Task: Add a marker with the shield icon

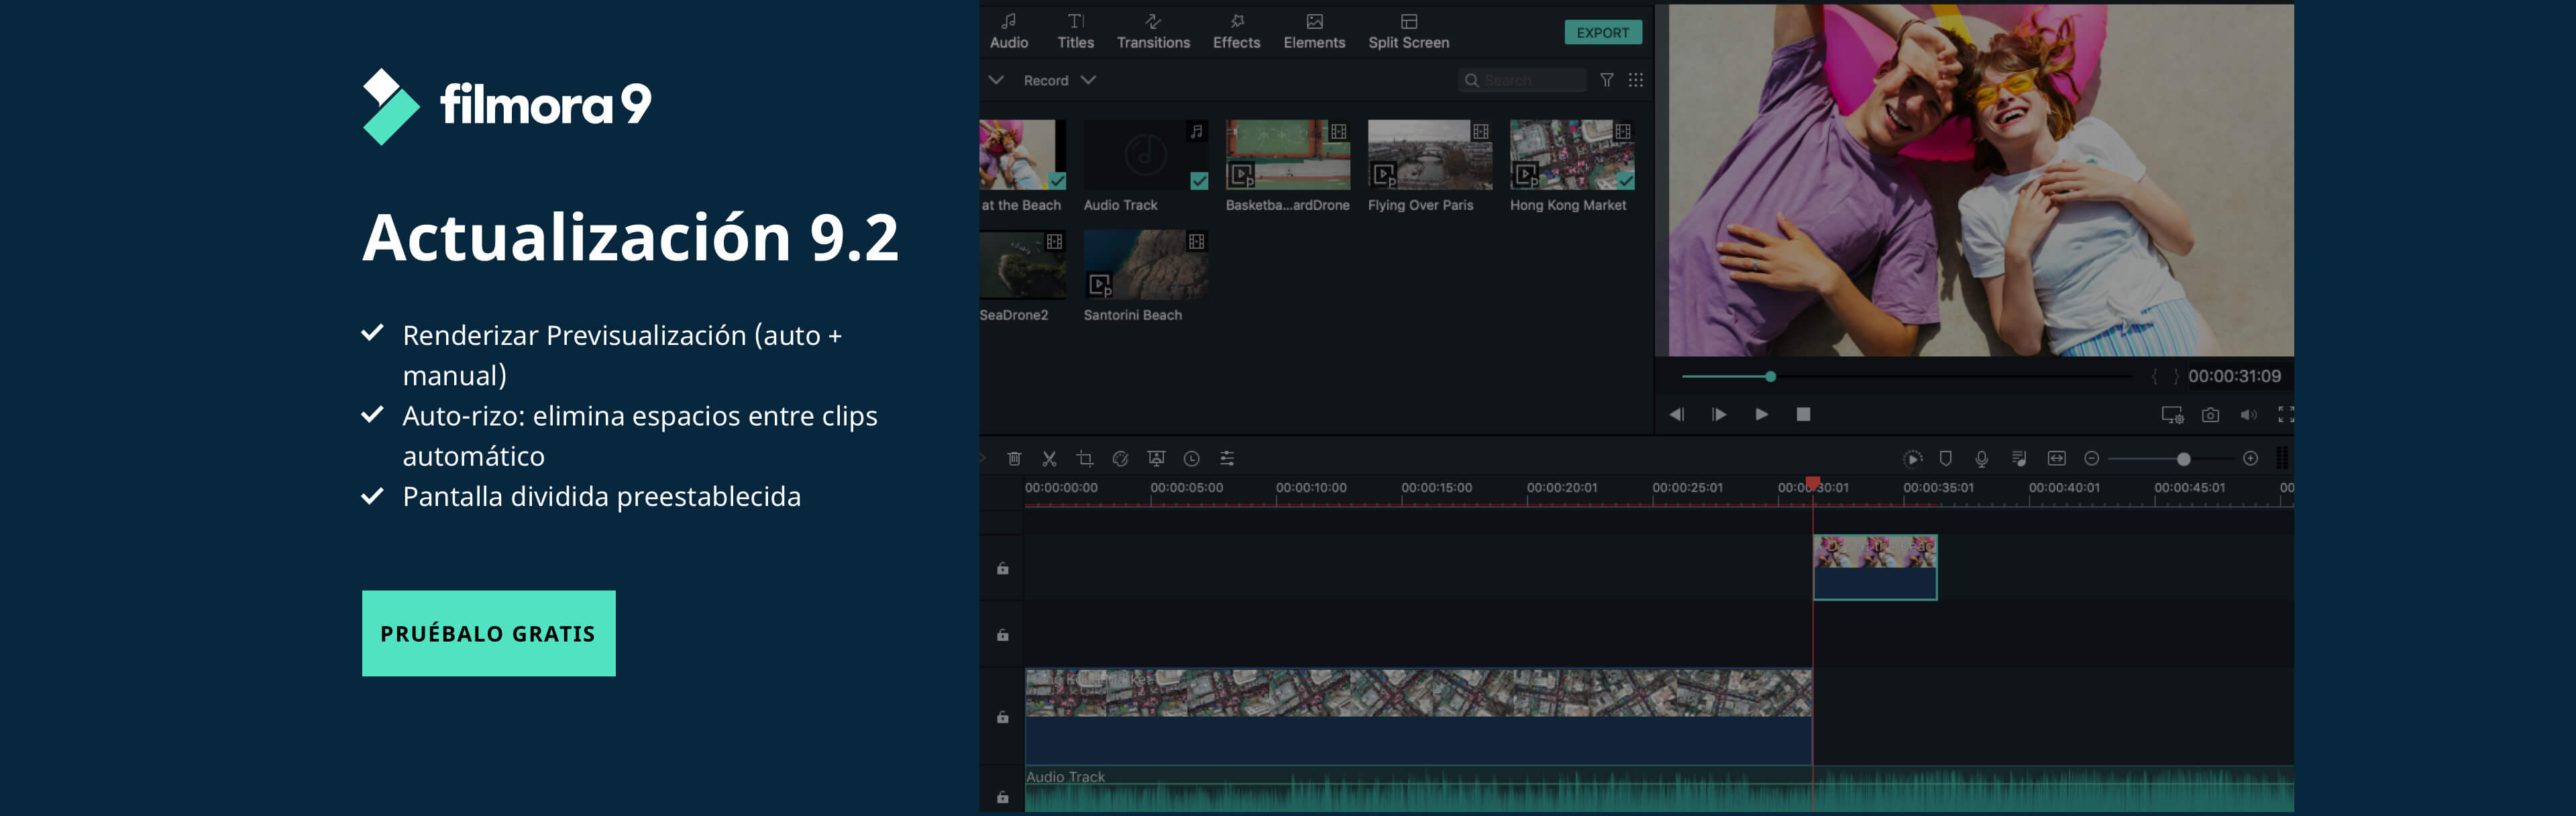Action: (x=1945, y=458)
